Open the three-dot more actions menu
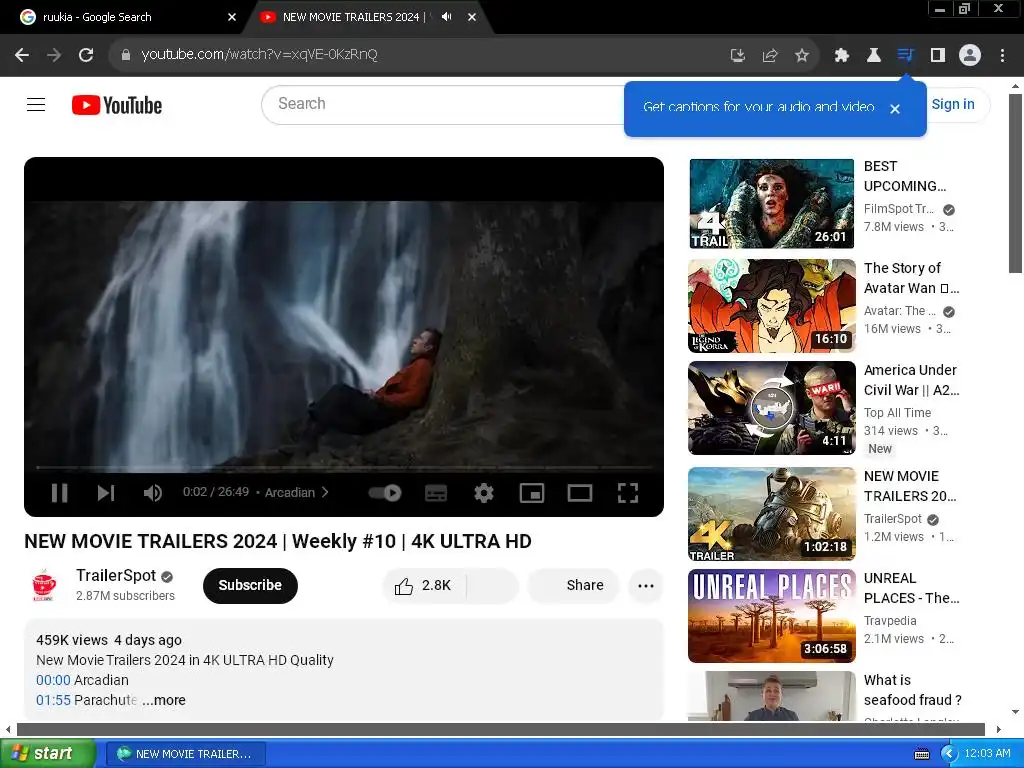This screenshot has width=1024, height=768. click(x=646, y=586)
